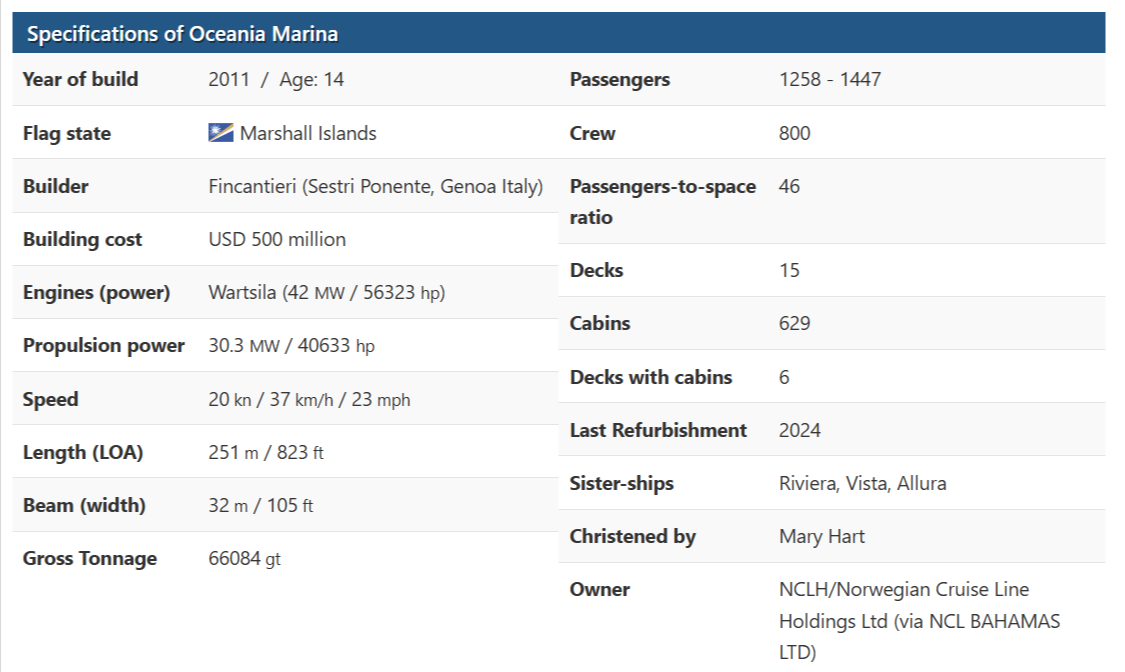Image resolution: width=1125 pixels, height=672 pixels.
Task: Select the Christened by Mary Hart value
Action: [x=822, y=536]
